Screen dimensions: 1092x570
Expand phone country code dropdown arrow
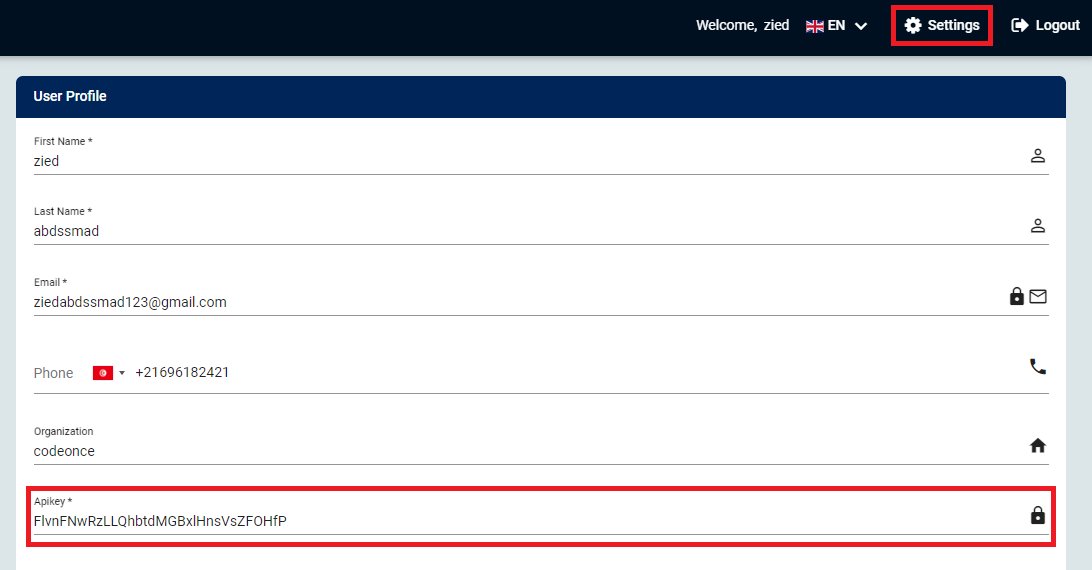[122, 373]
